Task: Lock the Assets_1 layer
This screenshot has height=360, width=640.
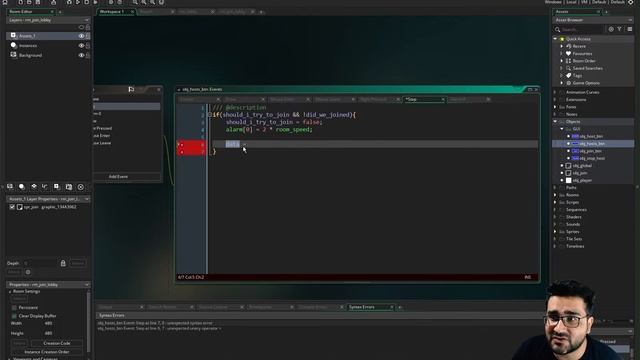Action: pyautogui.click(x=88, y=36)
